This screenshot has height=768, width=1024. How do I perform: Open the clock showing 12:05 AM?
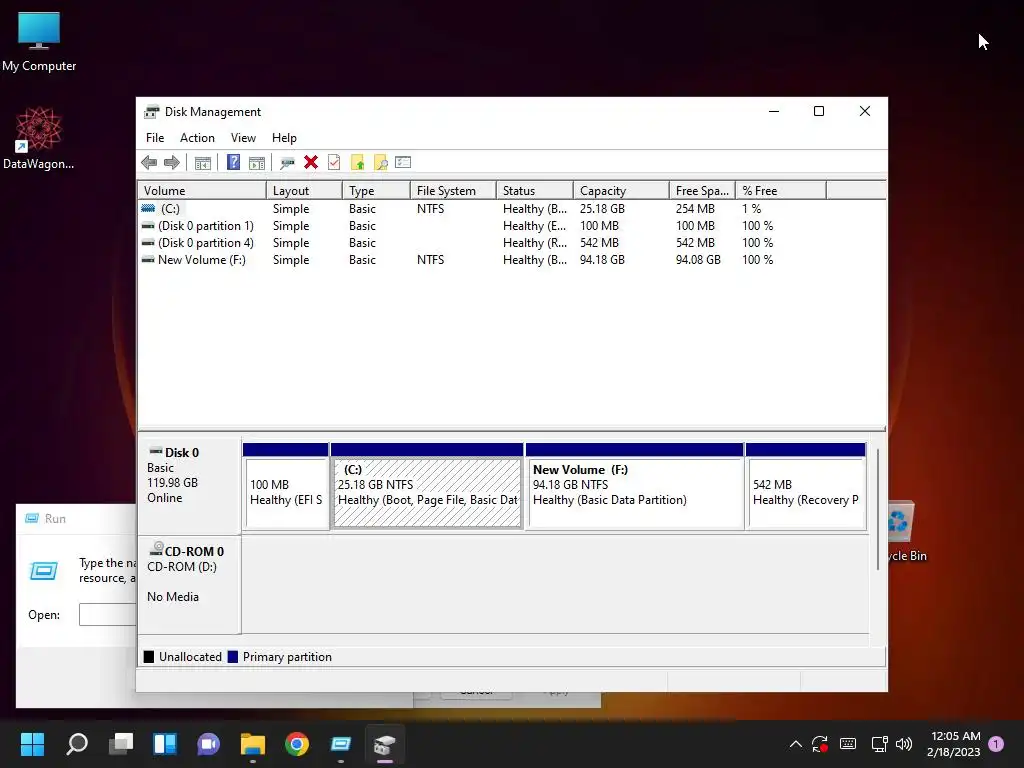[954, 744]
